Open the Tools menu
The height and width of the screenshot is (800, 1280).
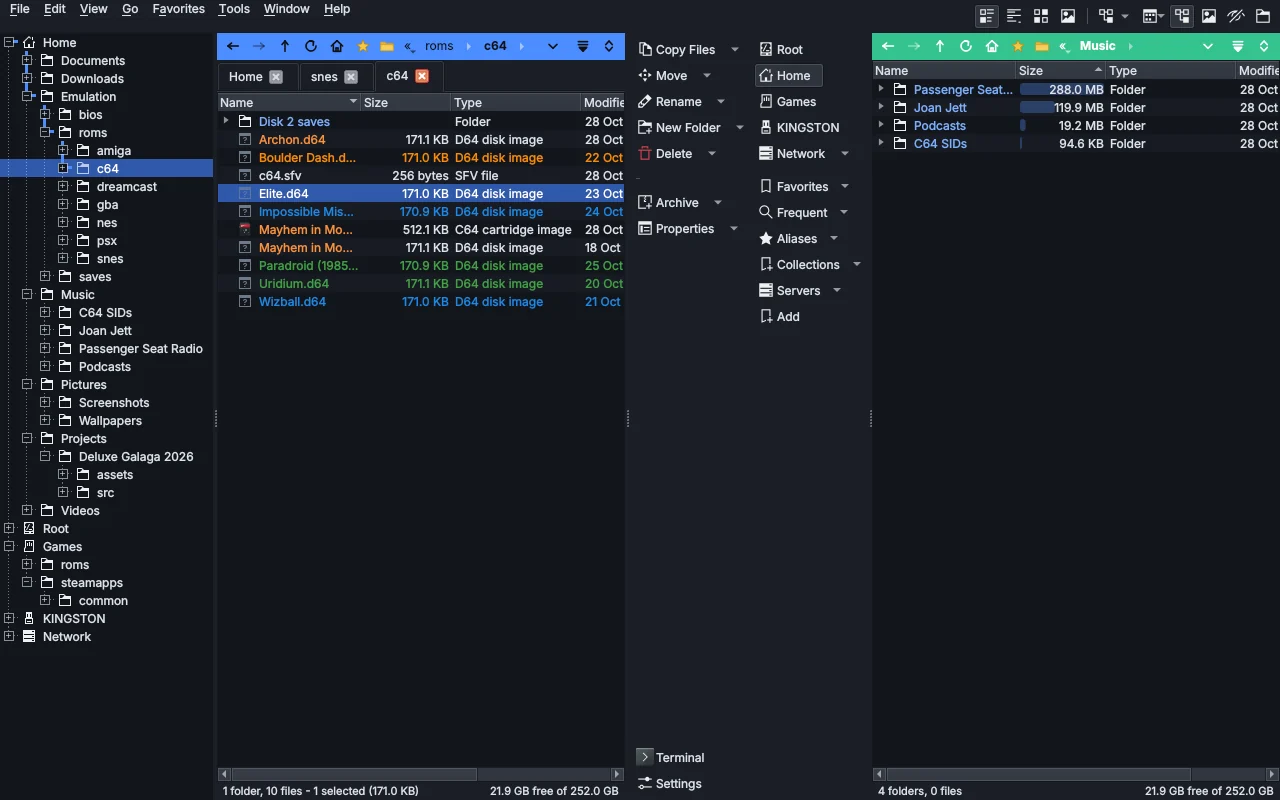coord(234,9)
